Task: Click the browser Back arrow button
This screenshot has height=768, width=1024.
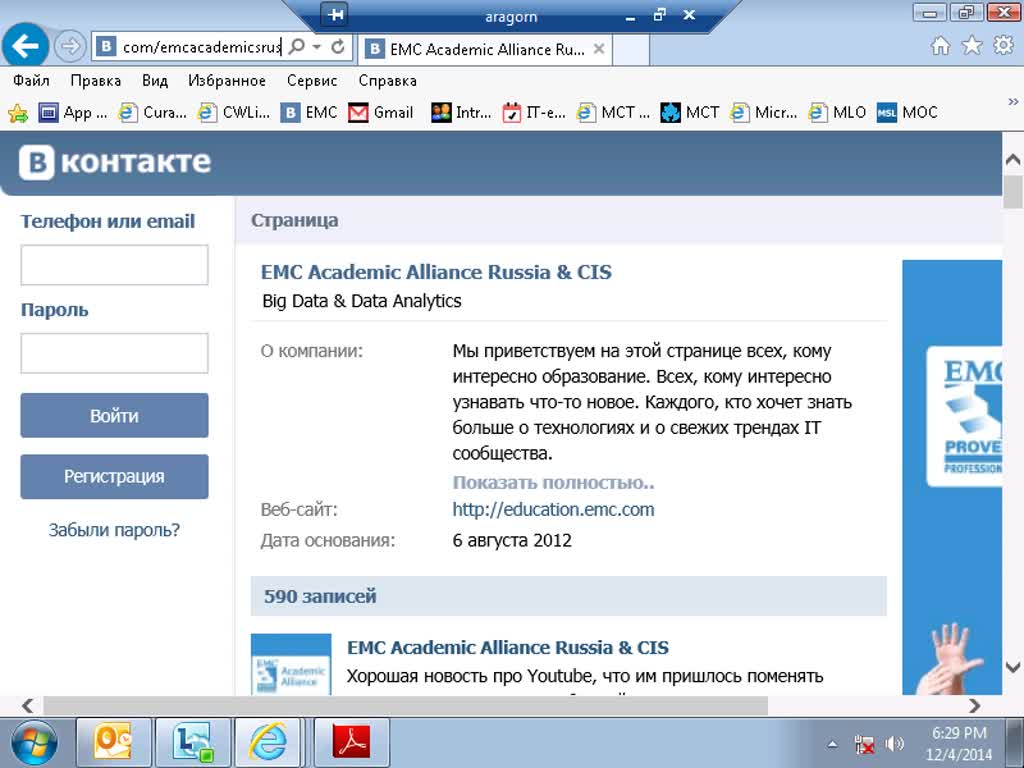Action: click(x=25, y=46)
